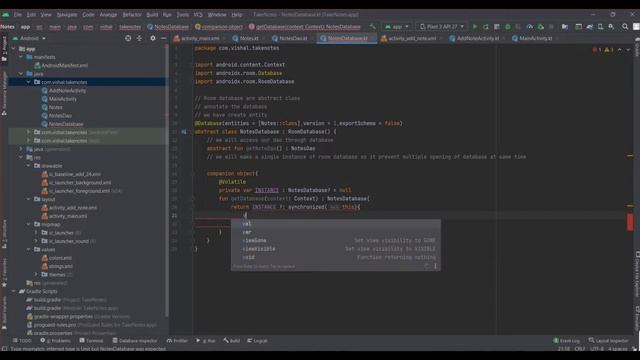Click the select opened file target icon
Screen dimensions: 640x360
(128, 38)
